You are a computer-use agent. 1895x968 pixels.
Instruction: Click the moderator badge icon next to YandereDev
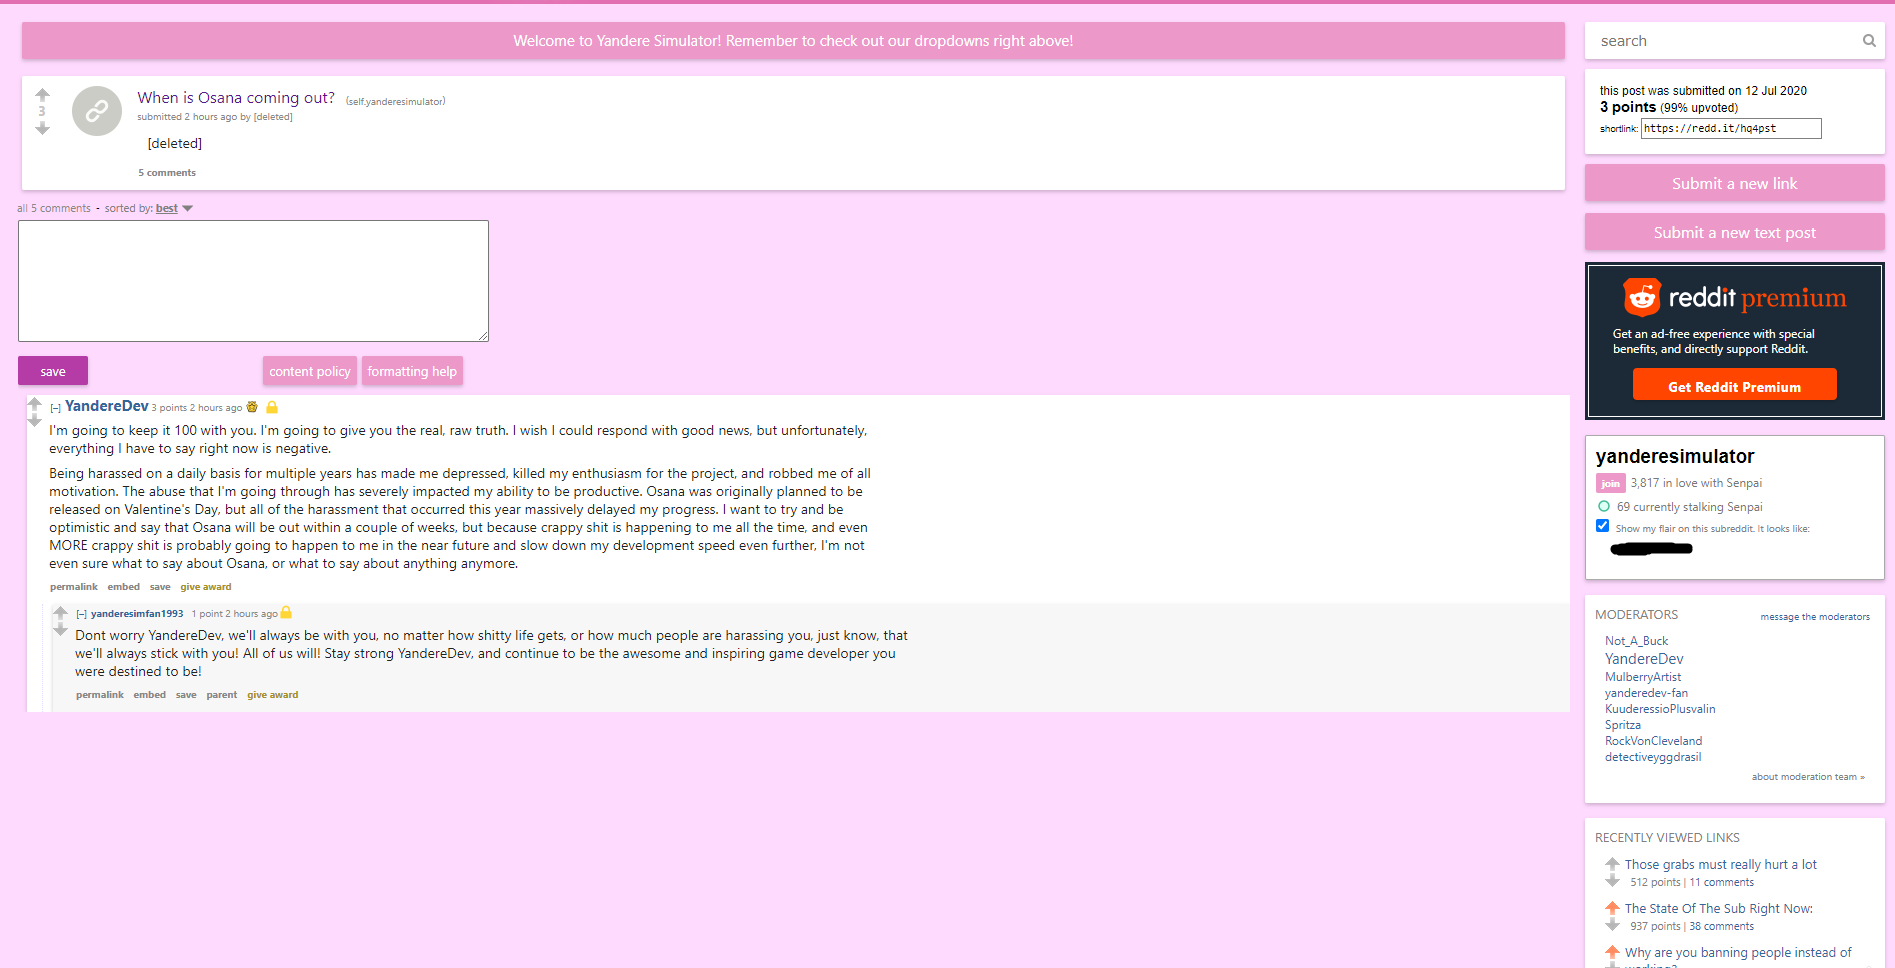(252, 407)
